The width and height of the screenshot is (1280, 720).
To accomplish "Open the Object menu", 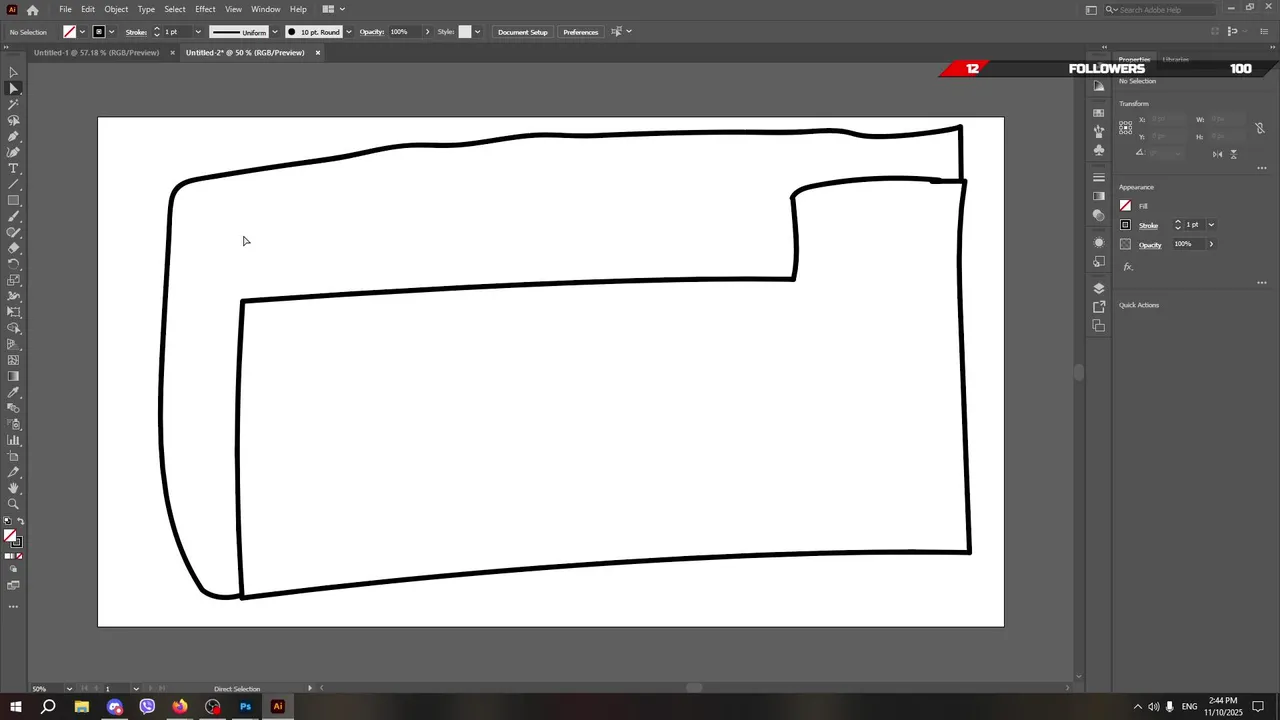I will click(x=116, y=10).
